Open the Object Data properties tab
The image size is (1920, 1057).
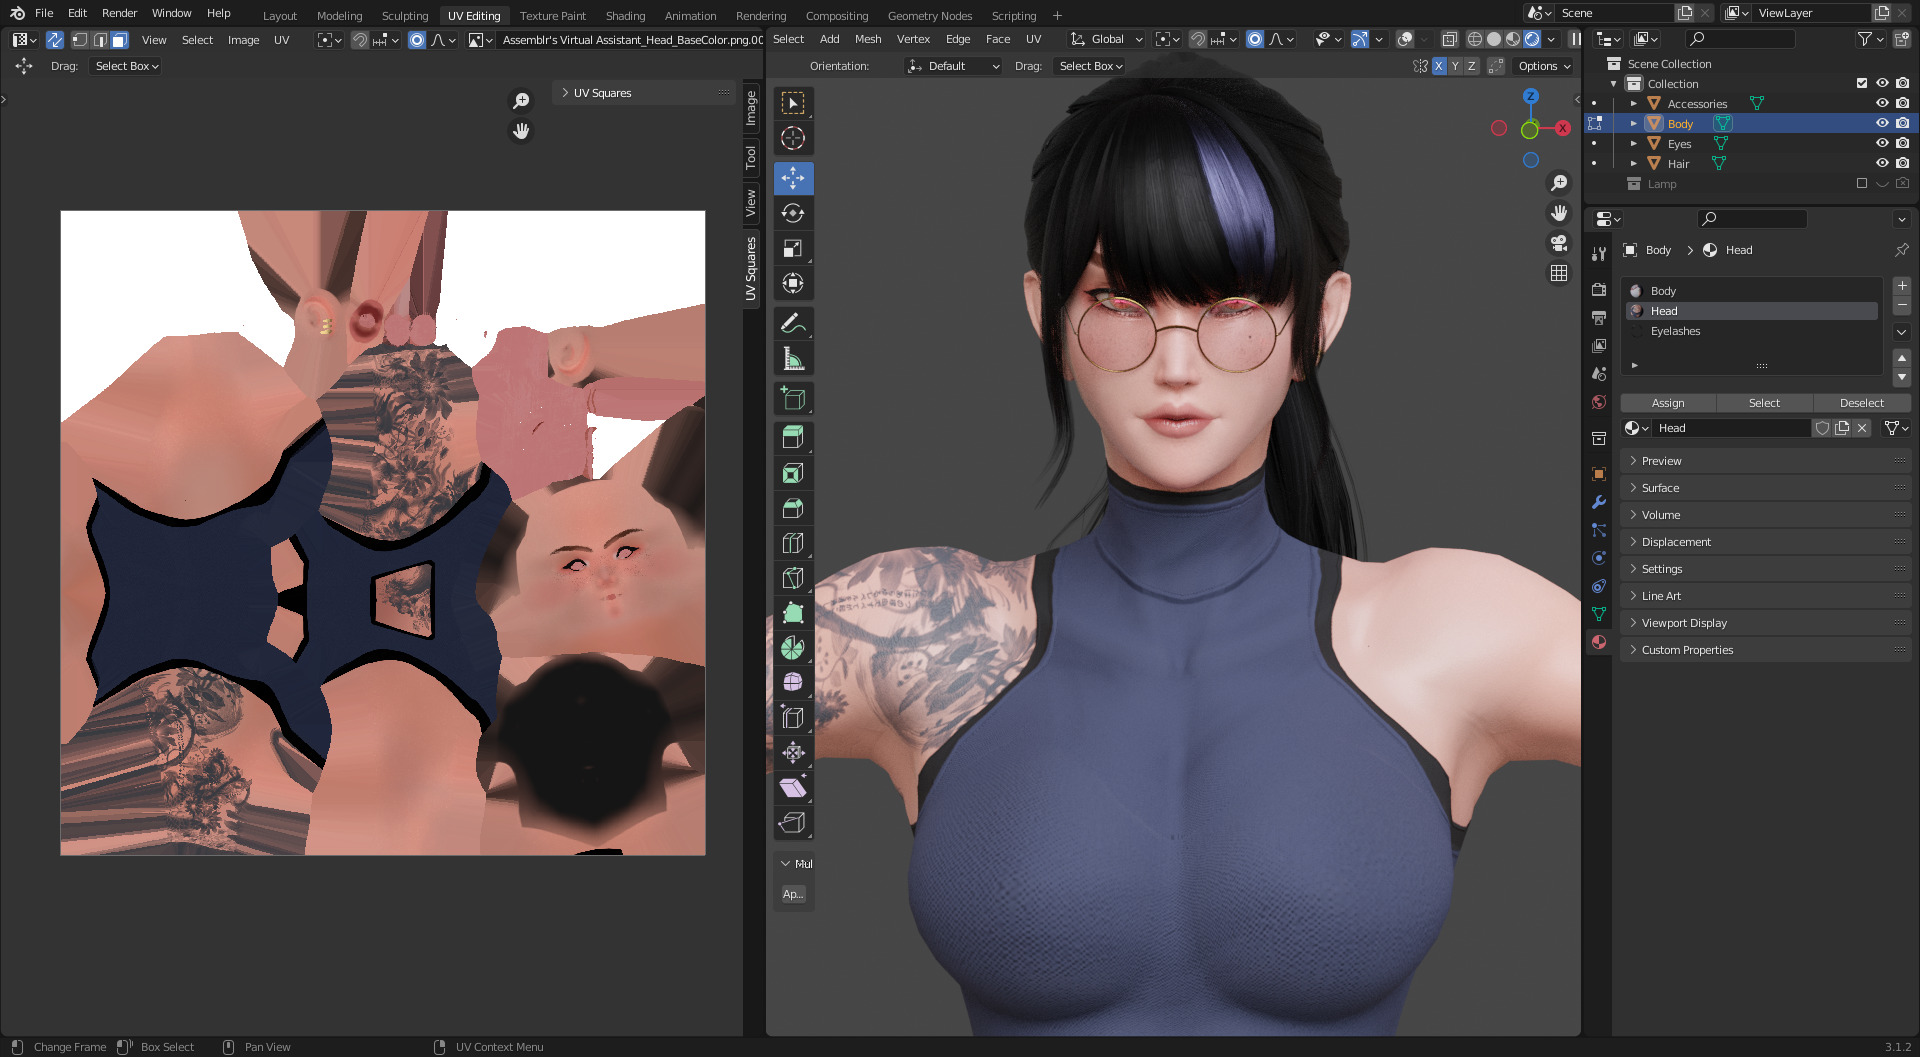(x=1599, y=614)
